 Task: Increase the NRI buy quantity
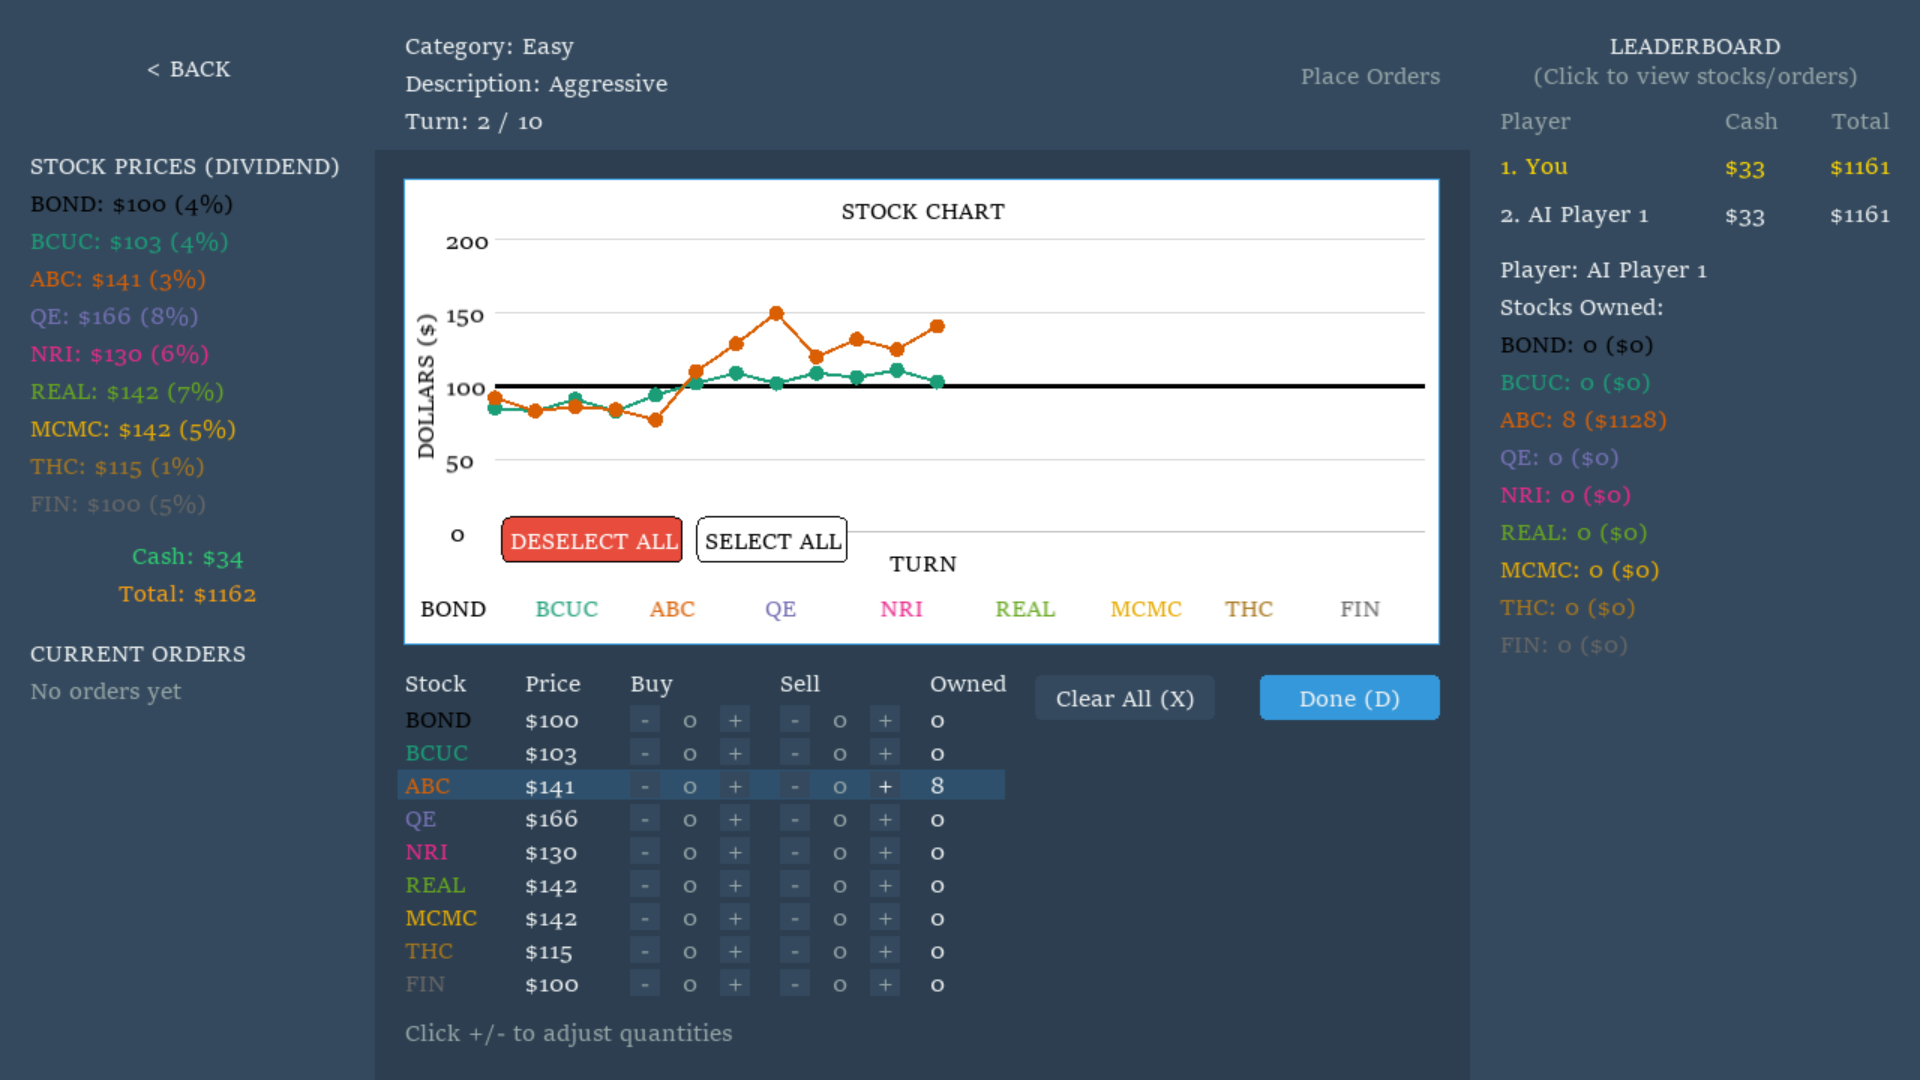pyautogui.click(x=735, y=852)
